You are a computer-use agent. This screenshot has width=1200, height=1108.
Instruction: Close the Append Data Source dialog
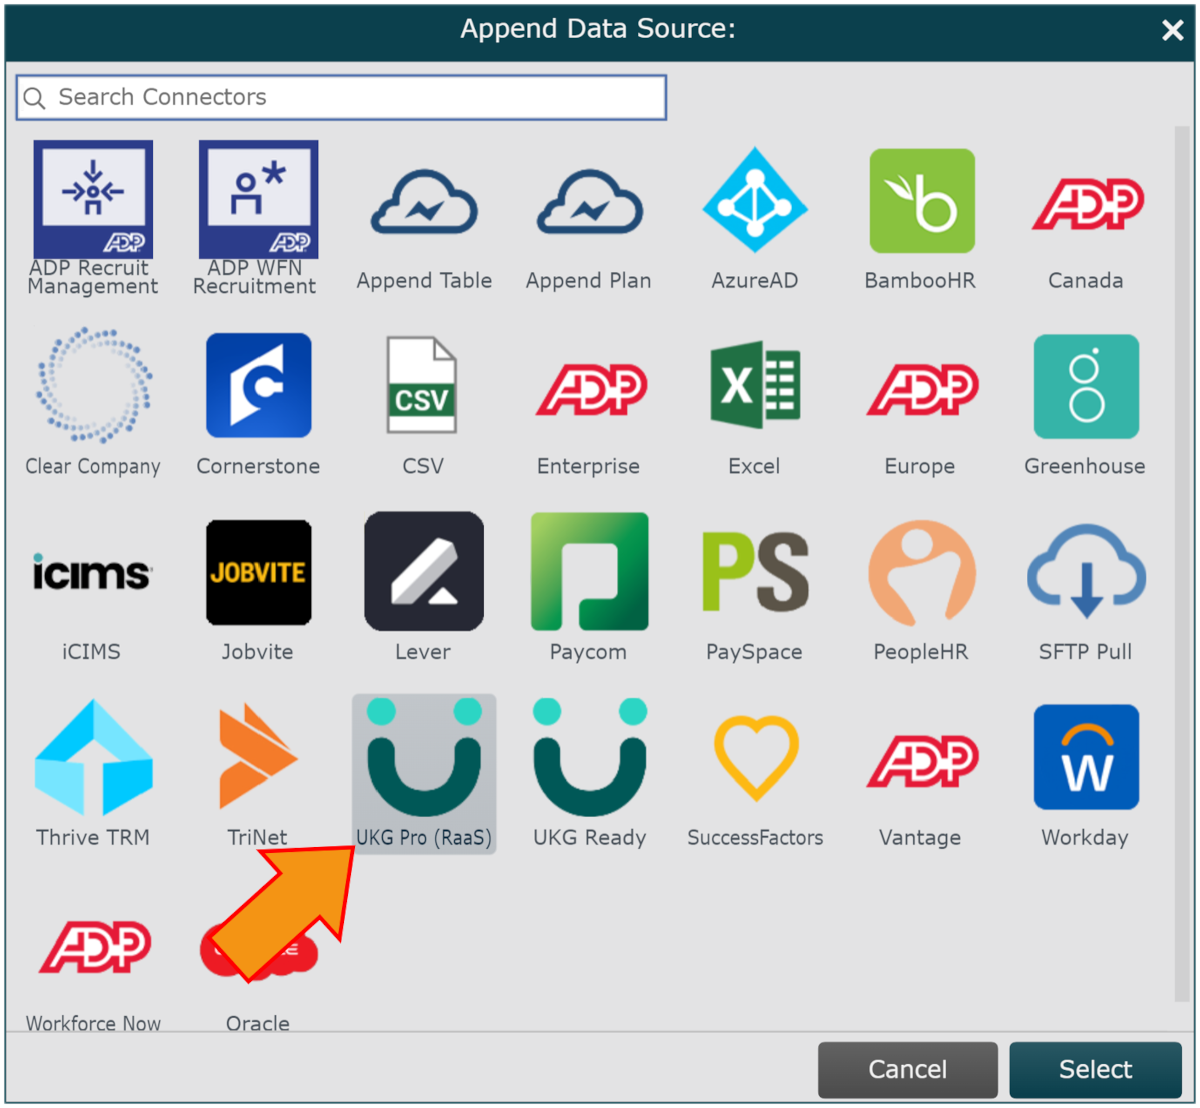coord(1172,30)
